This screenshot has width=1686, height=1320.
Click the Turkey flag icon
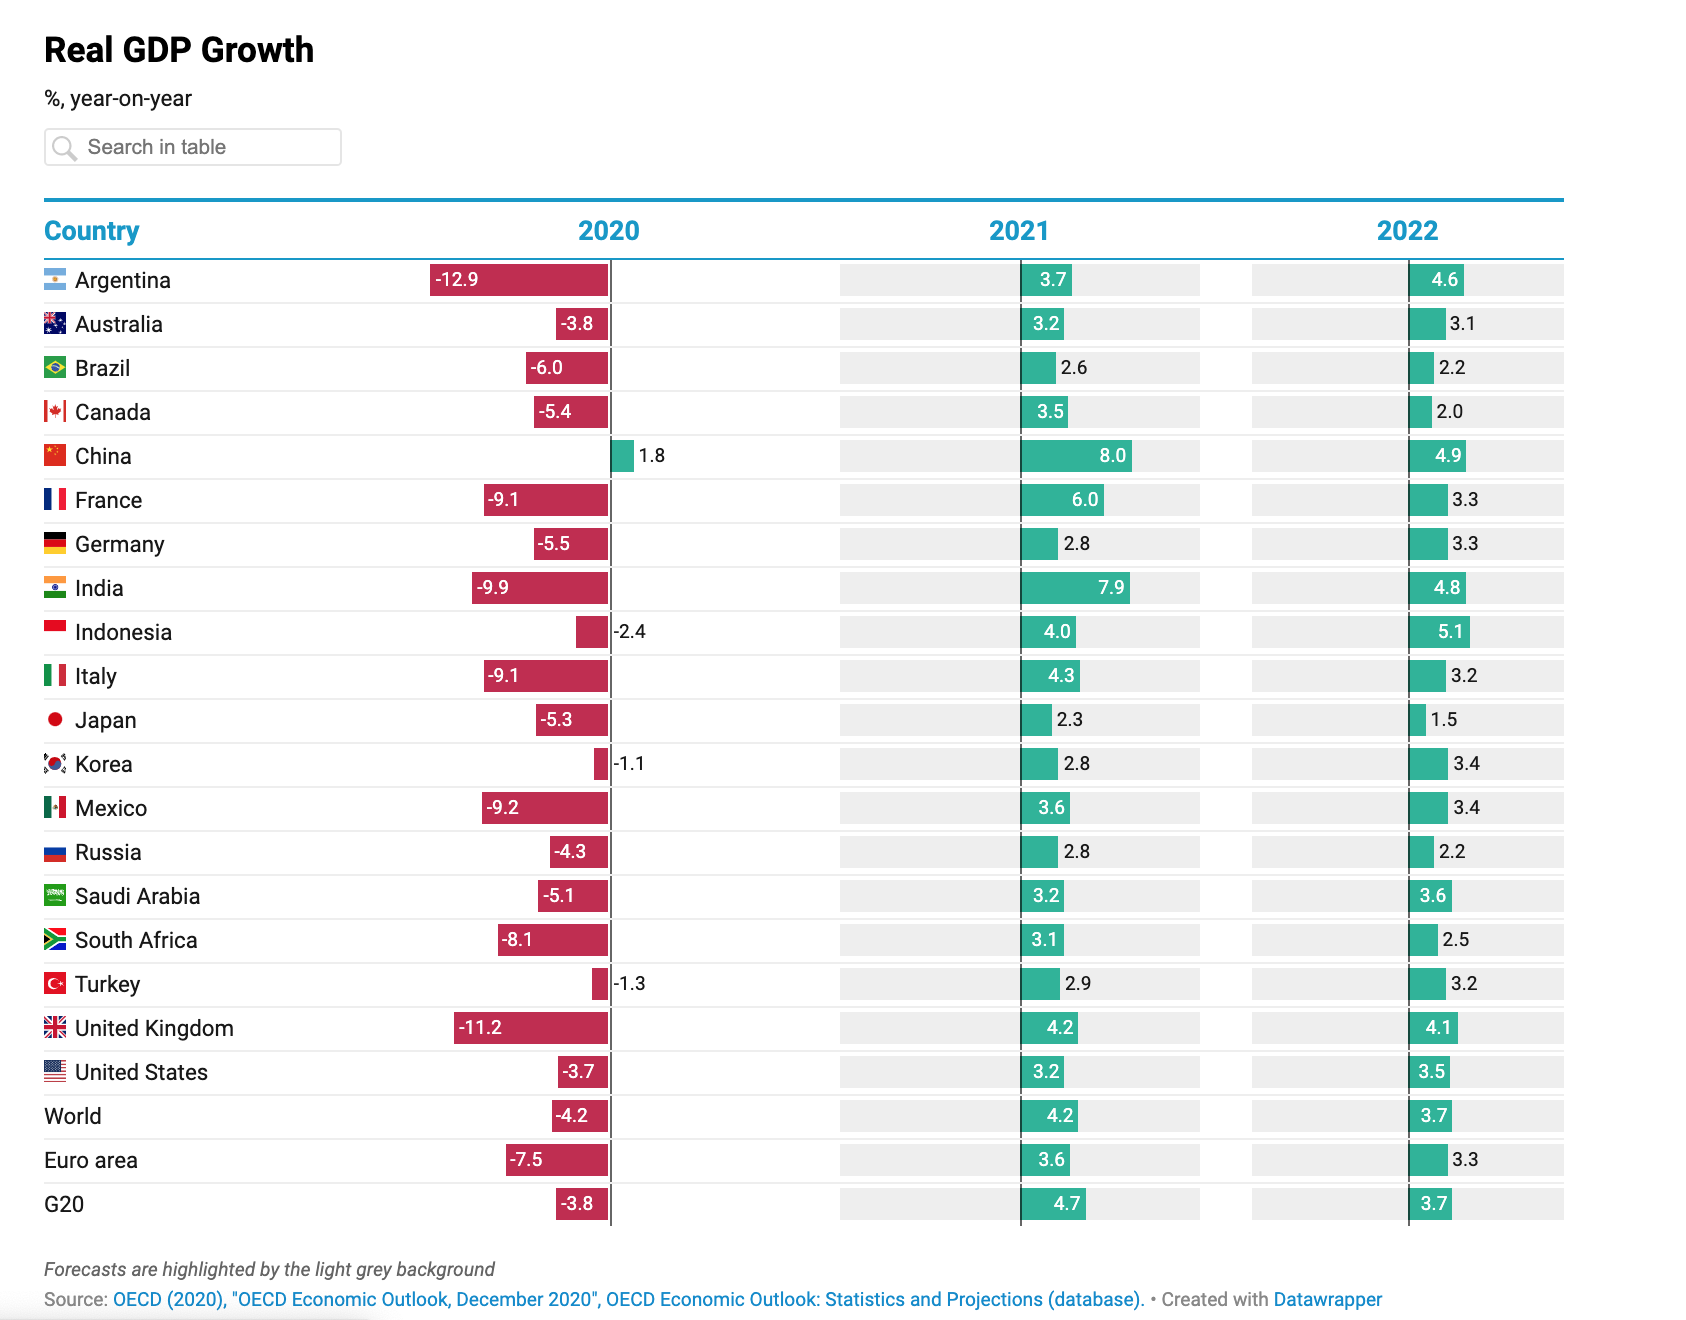click(55, 984)
